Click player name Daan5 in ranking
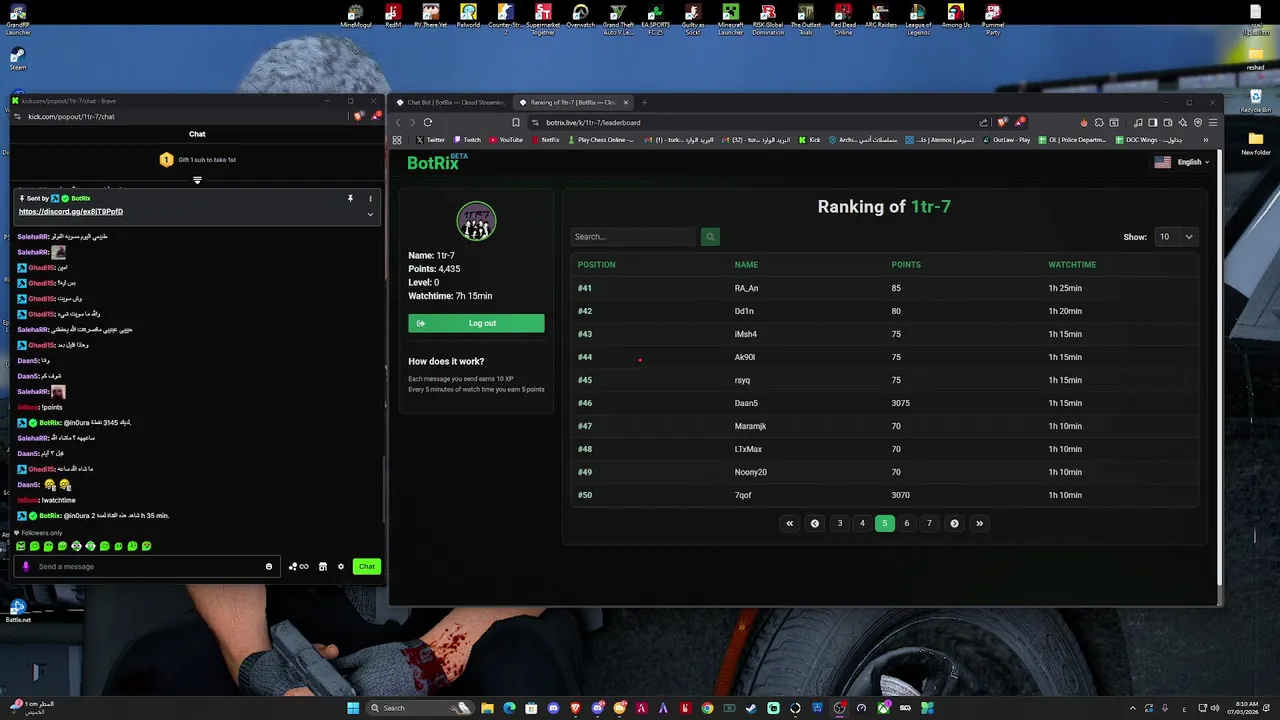 click(x=746, y=403)
